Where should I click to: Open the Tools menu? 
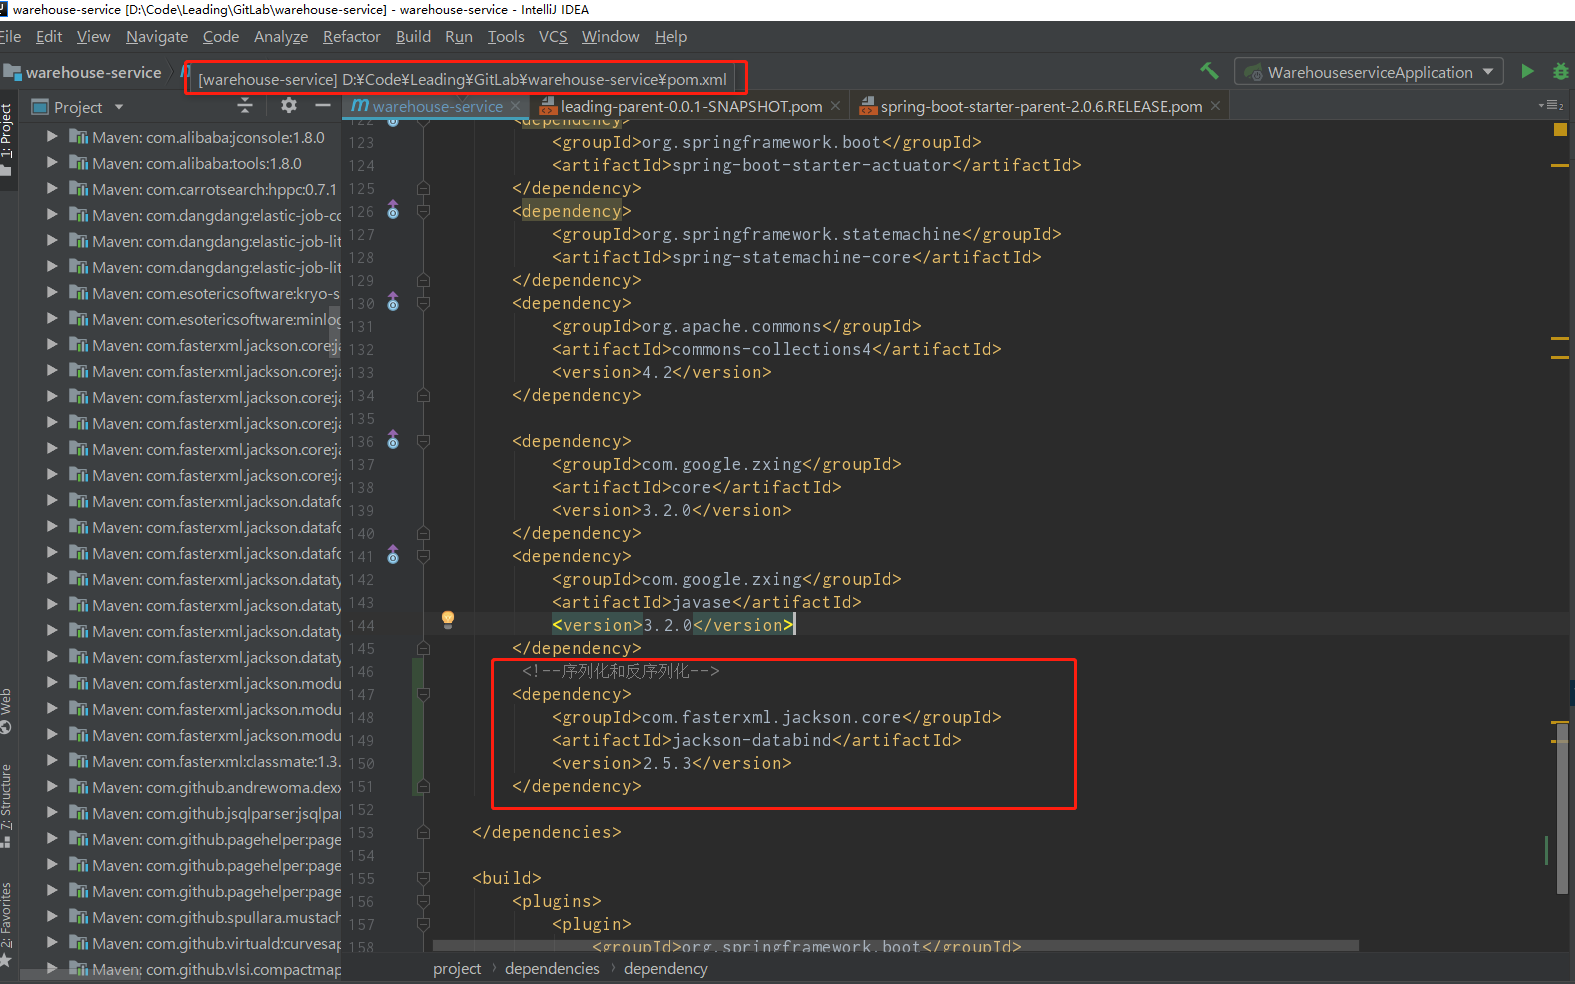click(506, 37)
